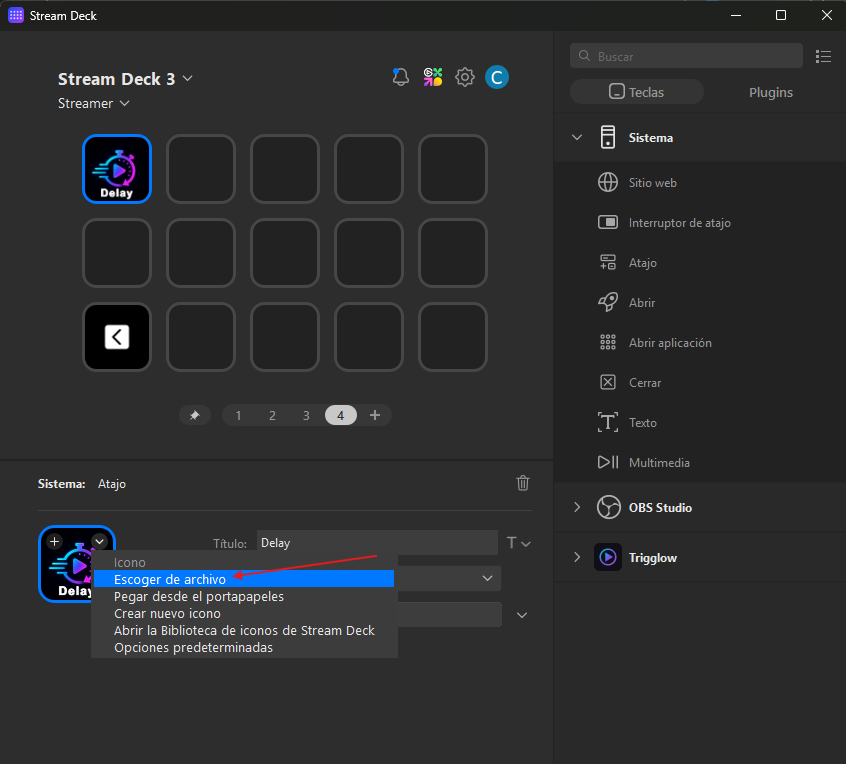Click the Trigglow plugin icon
Viewport: 846px width, 764px height.
[608, 557]
